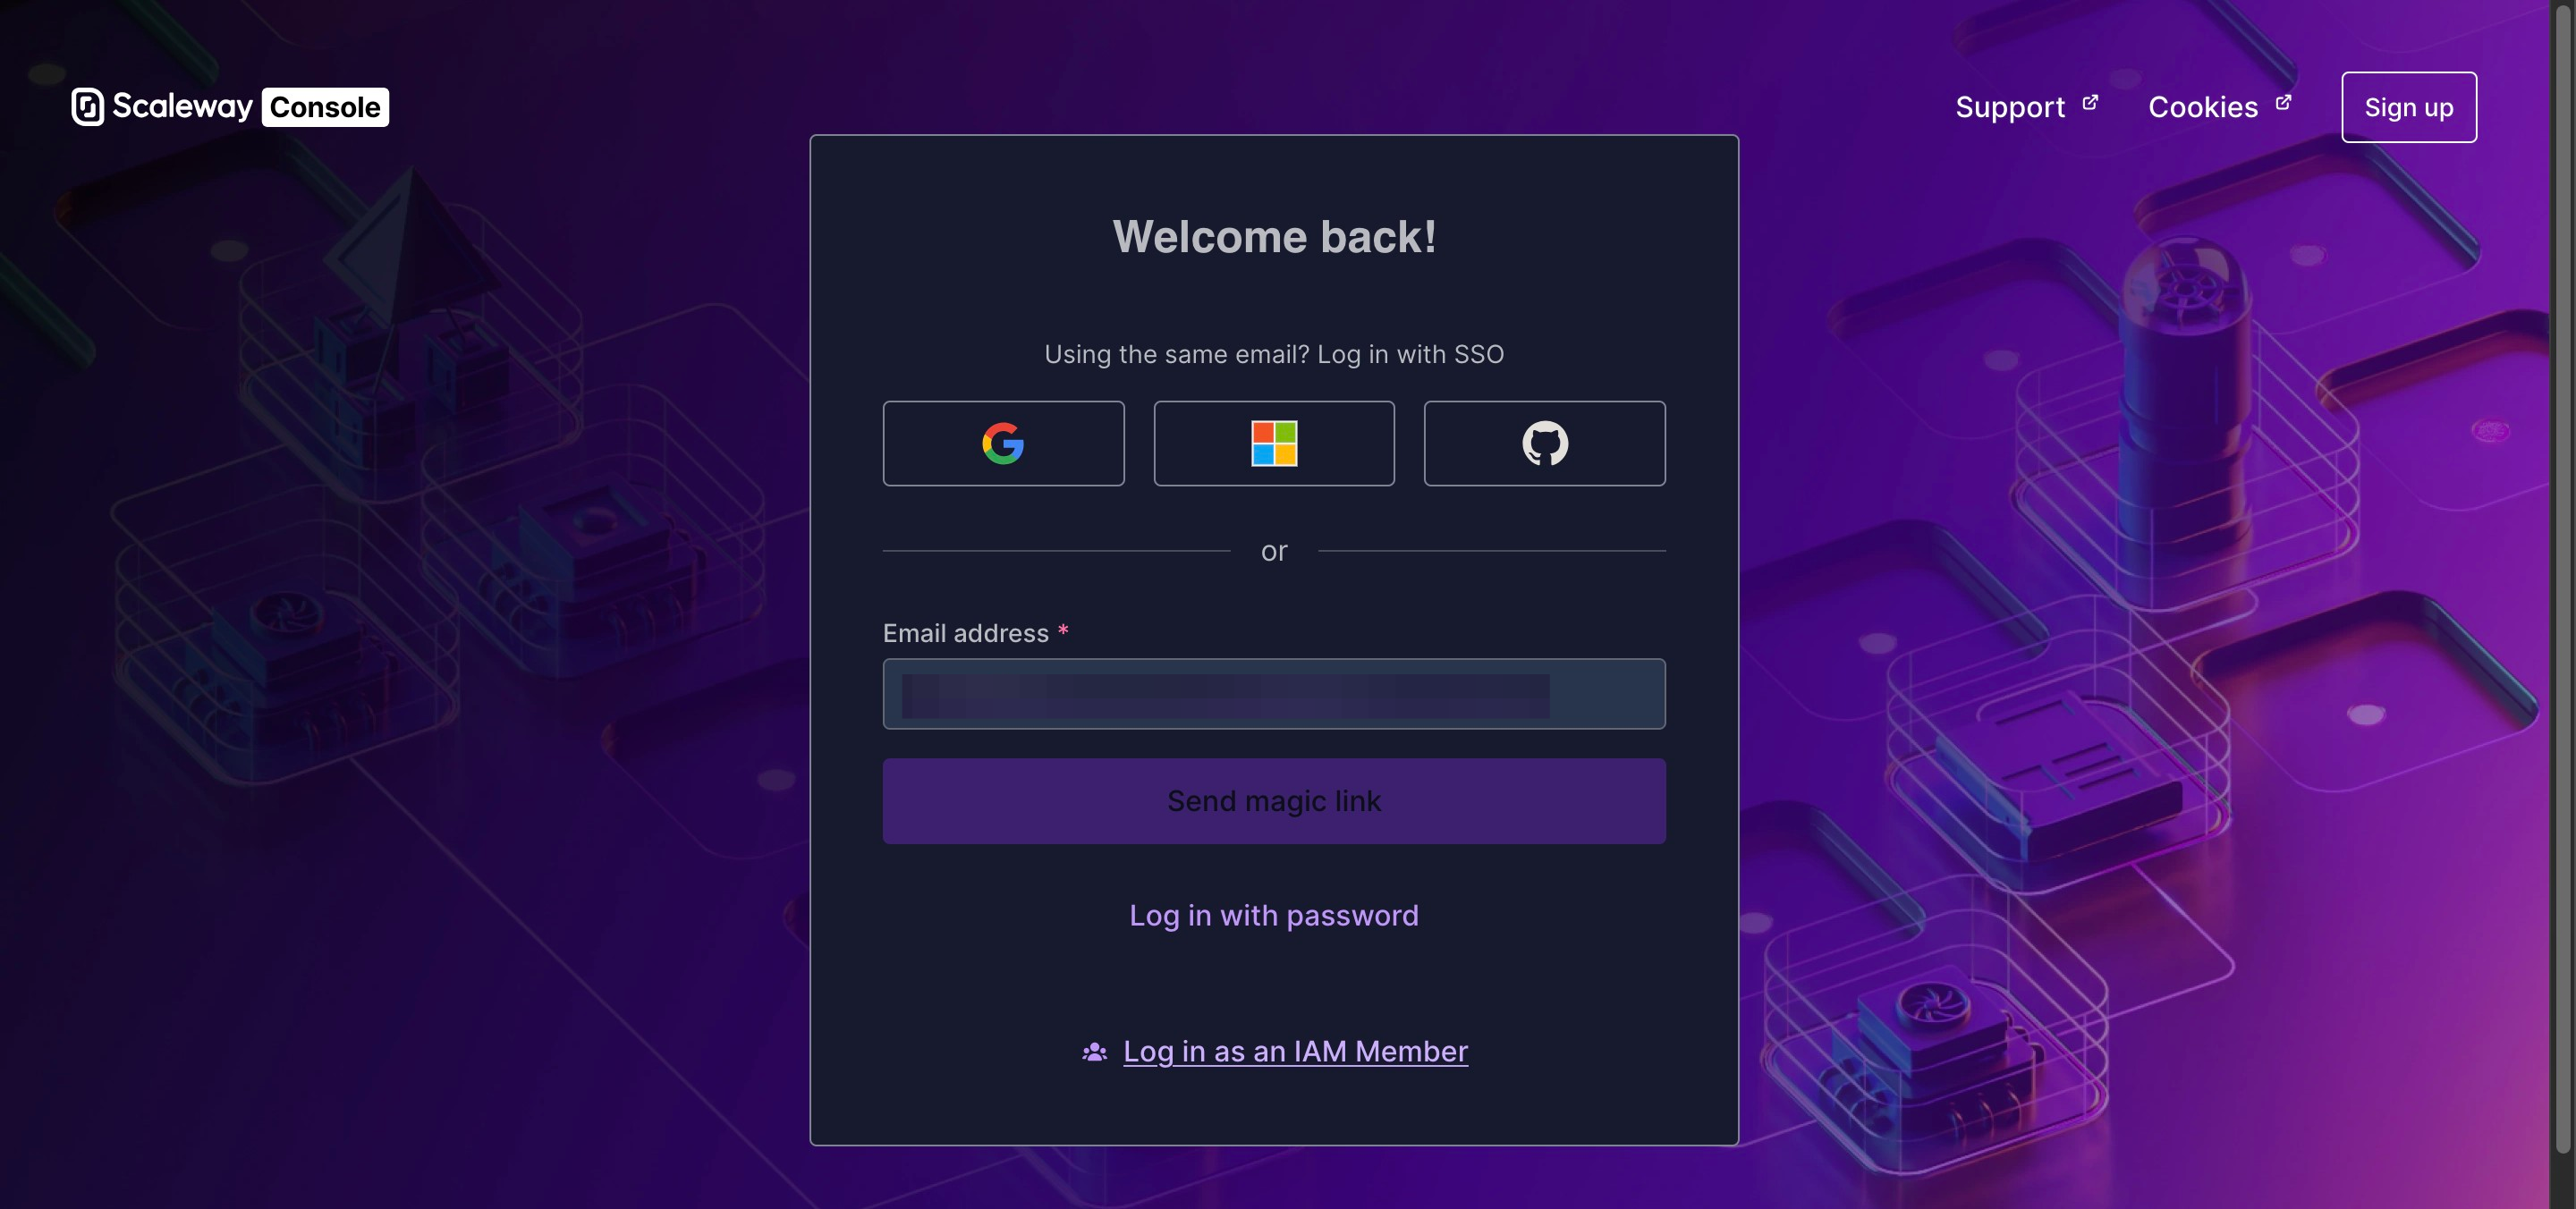Click the 'Log in with SSO' helper text
The height and width of the screenshot is (1209, 2576).
[1410, 354]
